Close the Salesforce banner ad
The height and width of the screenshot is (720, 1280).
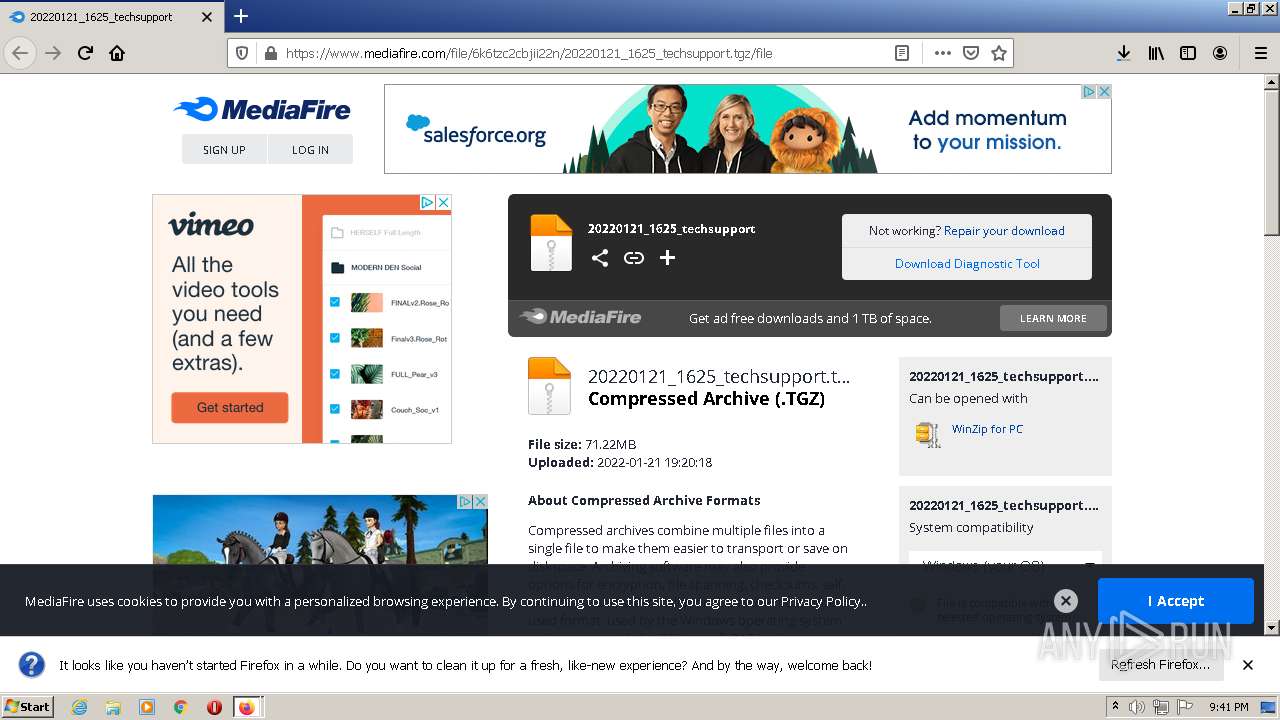tap(1104, 91)
